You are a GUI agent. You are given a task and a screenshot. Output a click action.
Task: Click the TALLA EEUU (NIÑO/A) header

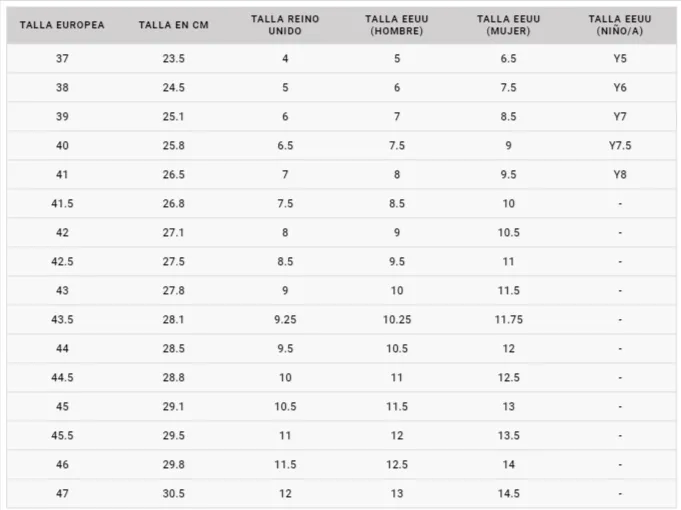620,24
